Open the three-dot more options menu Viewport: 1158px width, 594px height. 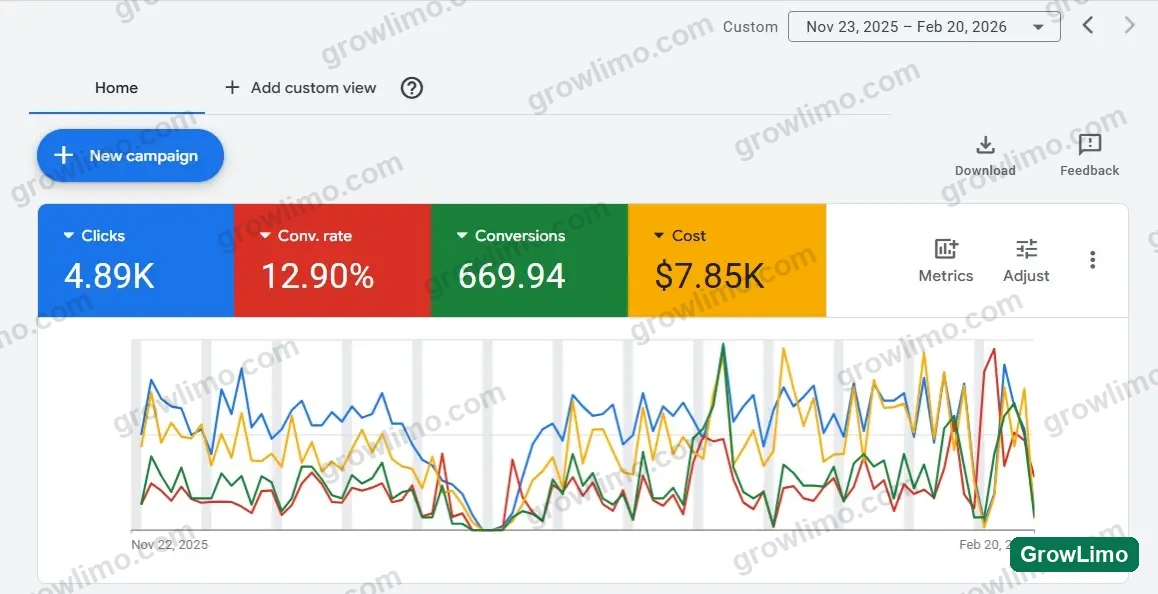pyautogui.click(x=1092, y=260)
